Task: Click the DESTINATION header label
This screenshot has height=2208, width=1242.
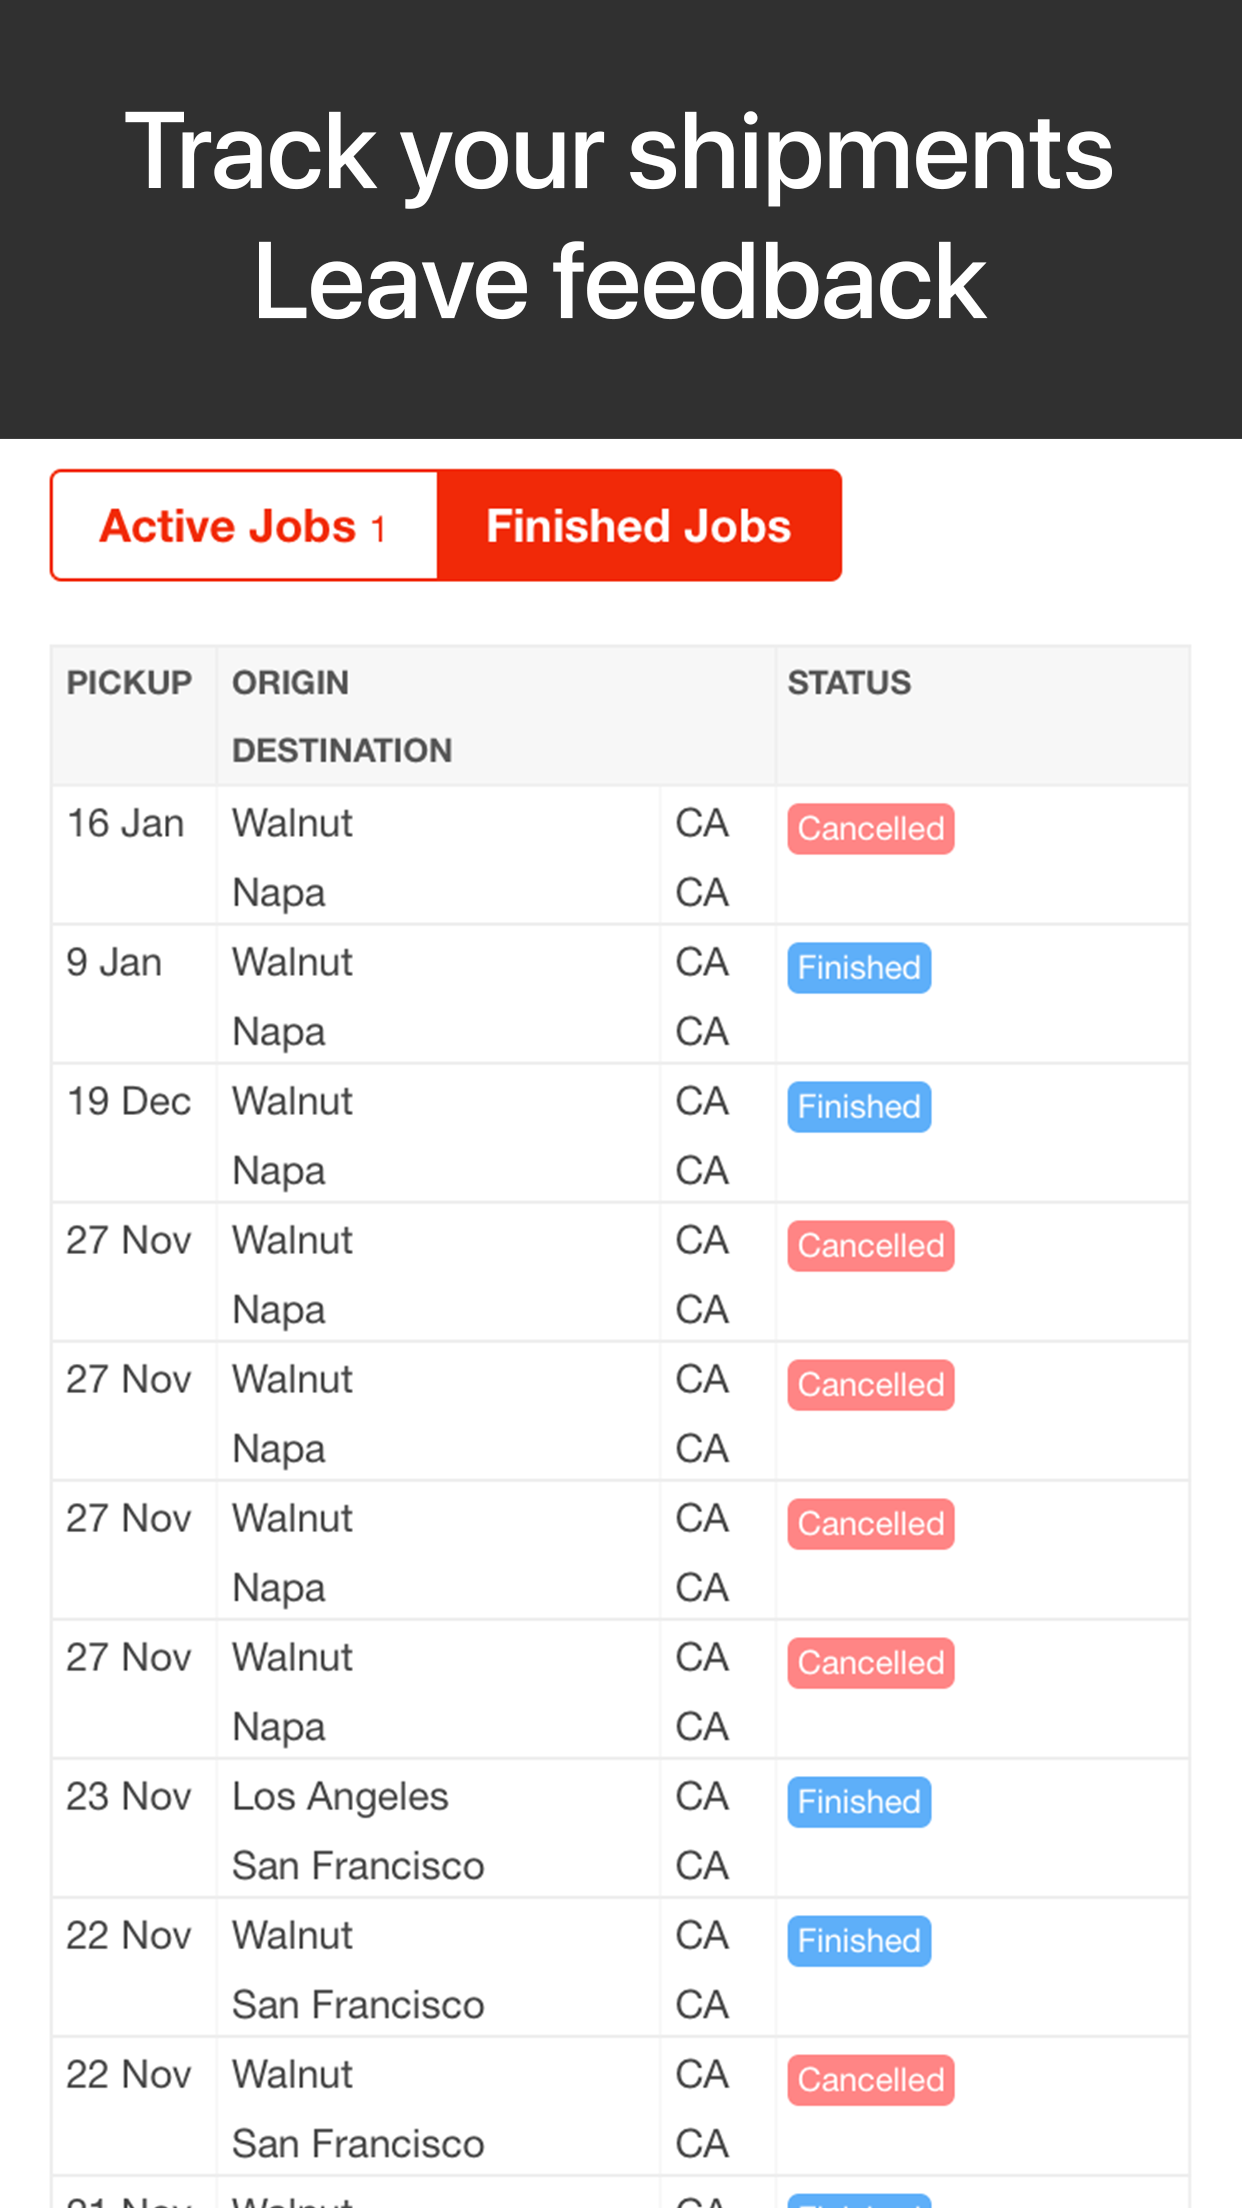Action: click(342, 751)
